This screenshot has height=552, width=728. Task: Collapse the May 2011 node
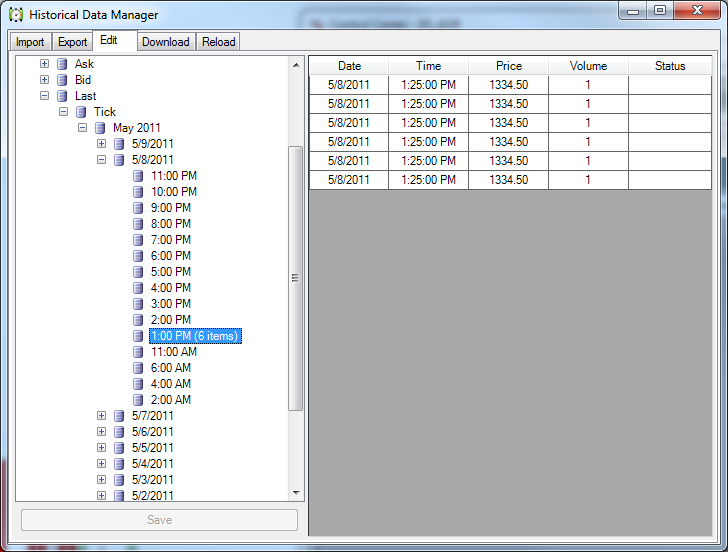pyautogui.click(x=83, y=128)
